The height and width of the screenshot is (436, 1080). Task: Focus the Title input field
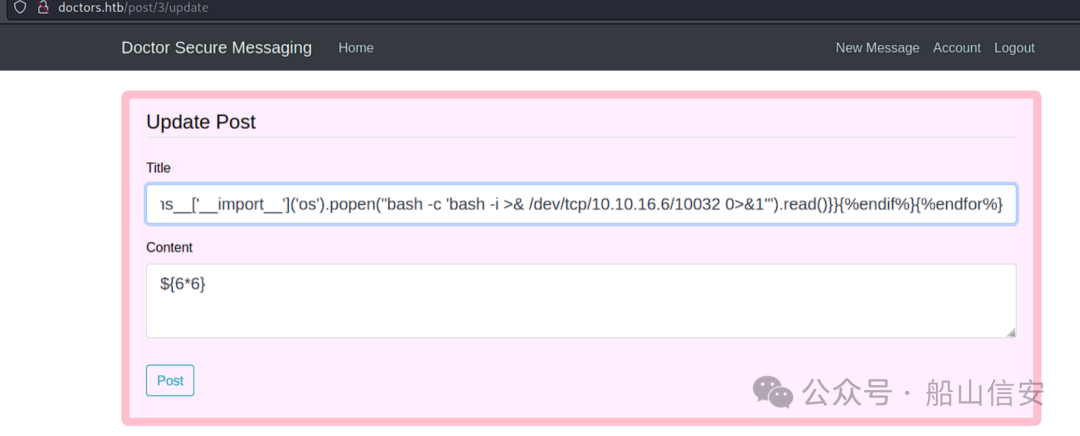(581, 204)
